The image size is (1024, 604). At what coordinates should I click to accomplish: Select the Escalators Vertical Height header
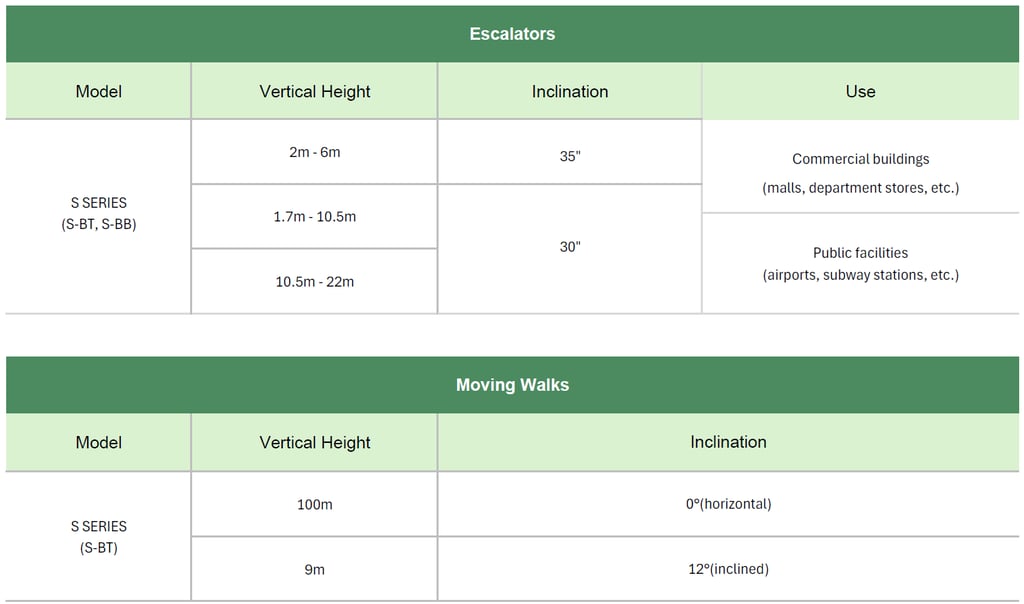314,91
